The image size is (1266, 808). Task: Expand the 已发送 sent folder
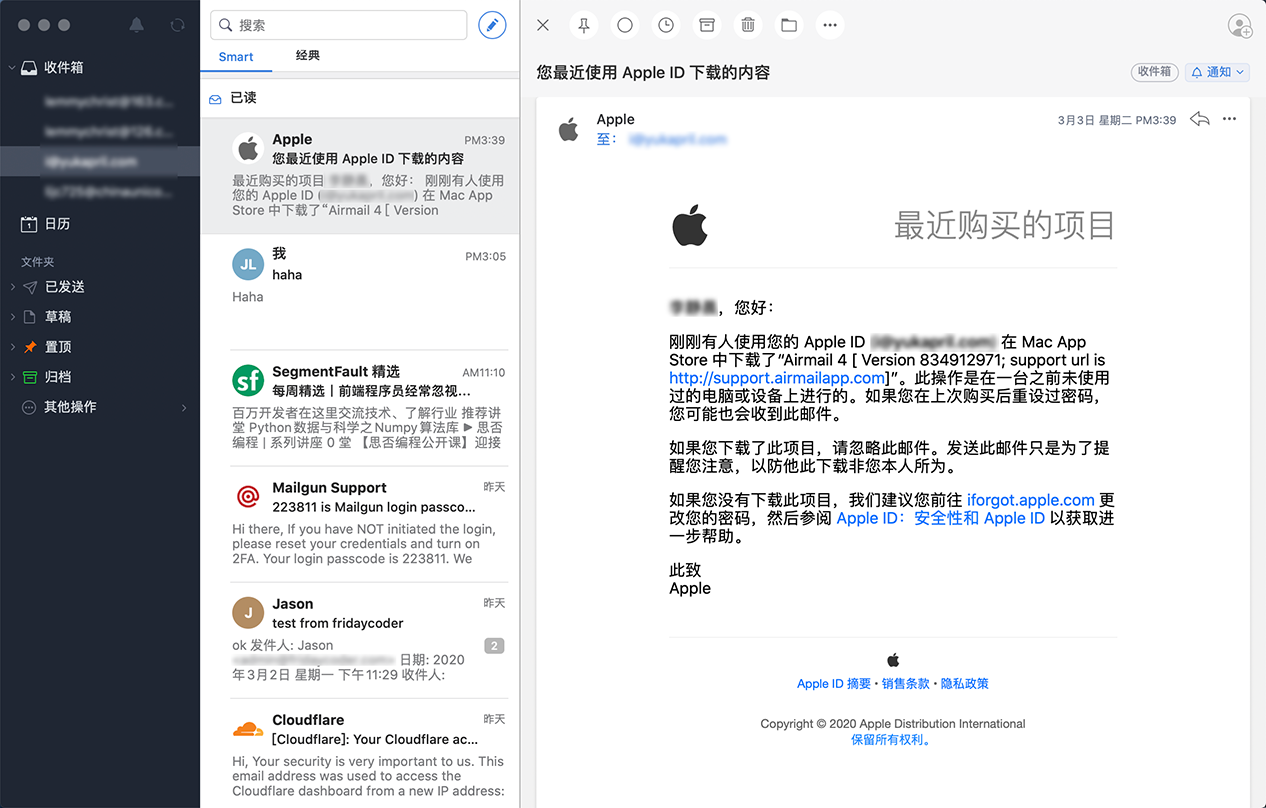(12, 287)
